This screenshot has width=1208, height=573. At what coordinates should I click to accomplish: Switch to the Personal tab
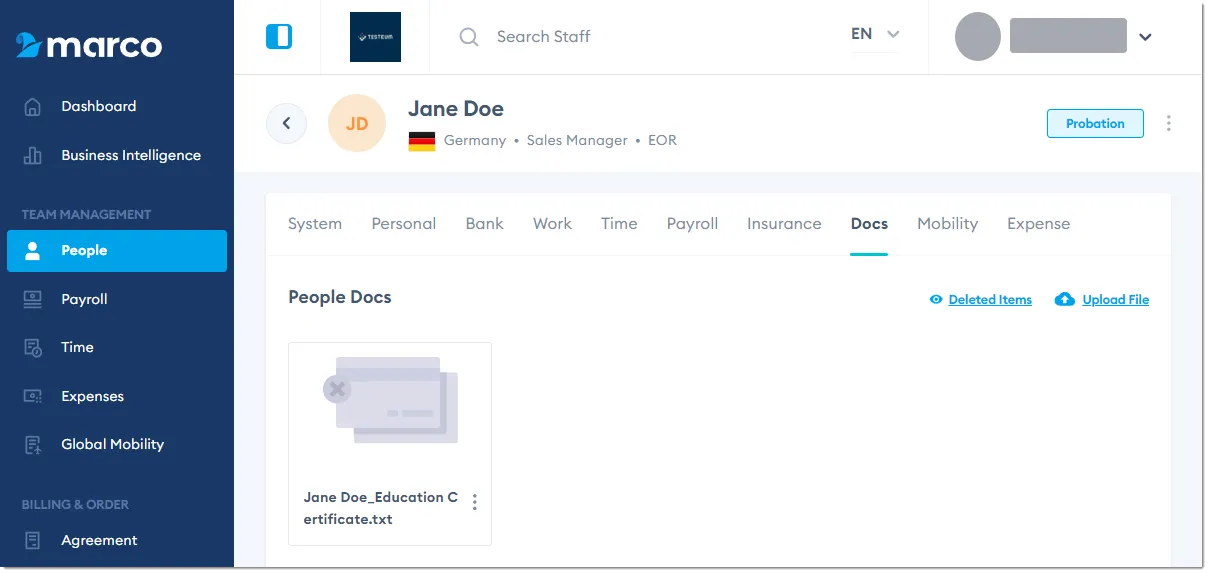point(404,224)
